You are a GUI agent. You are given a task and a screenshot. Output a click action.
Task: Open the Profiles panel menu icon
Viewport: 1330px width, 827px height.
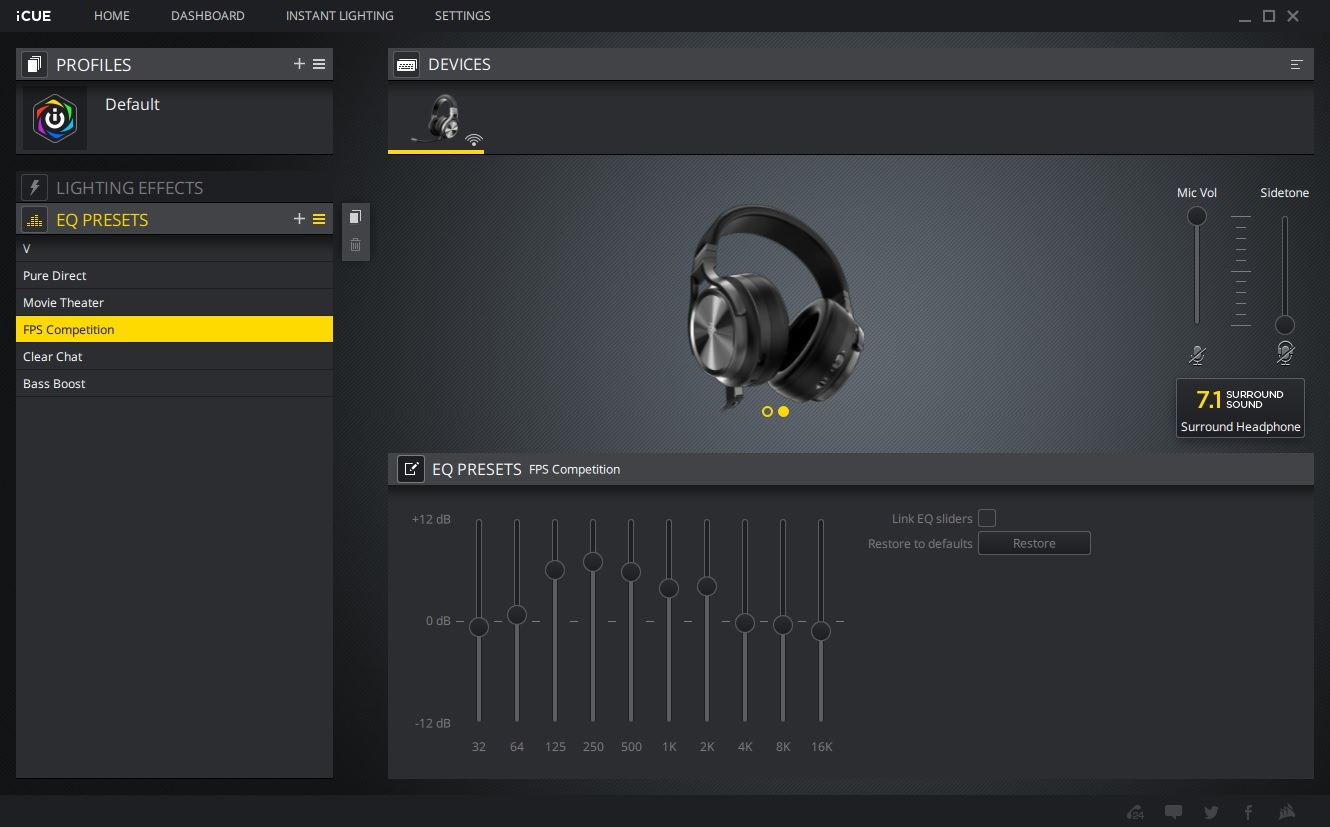pyautogui.click(x=319, y=64)
